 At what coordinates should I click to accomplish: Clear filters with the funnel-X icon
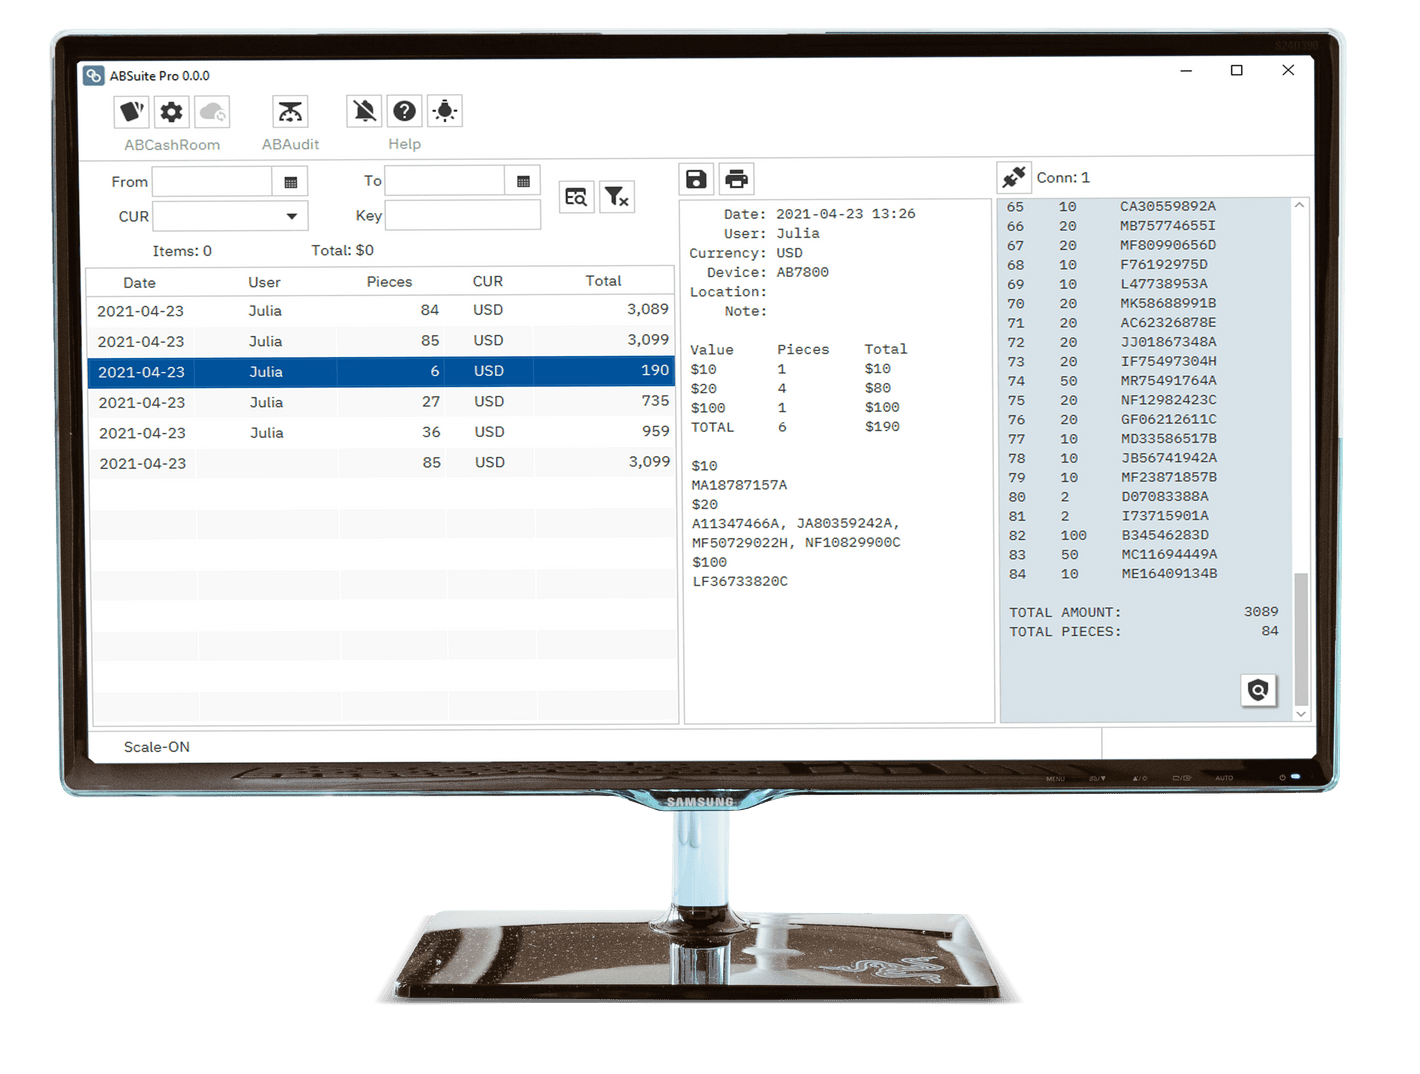coord(617,197)
